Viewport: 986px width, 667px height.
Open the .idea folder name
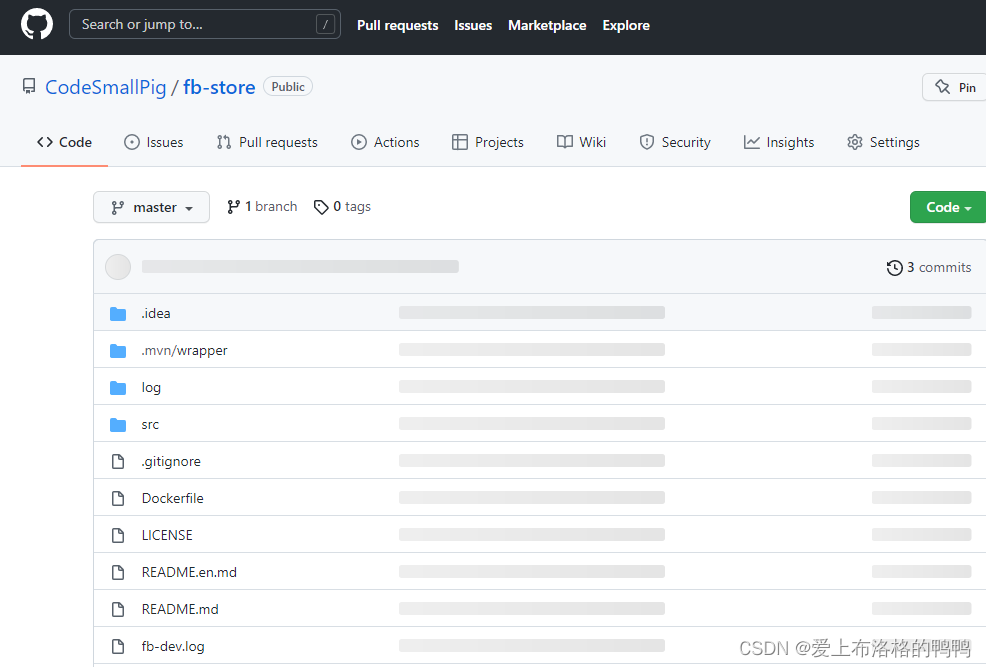click(156, 313)
